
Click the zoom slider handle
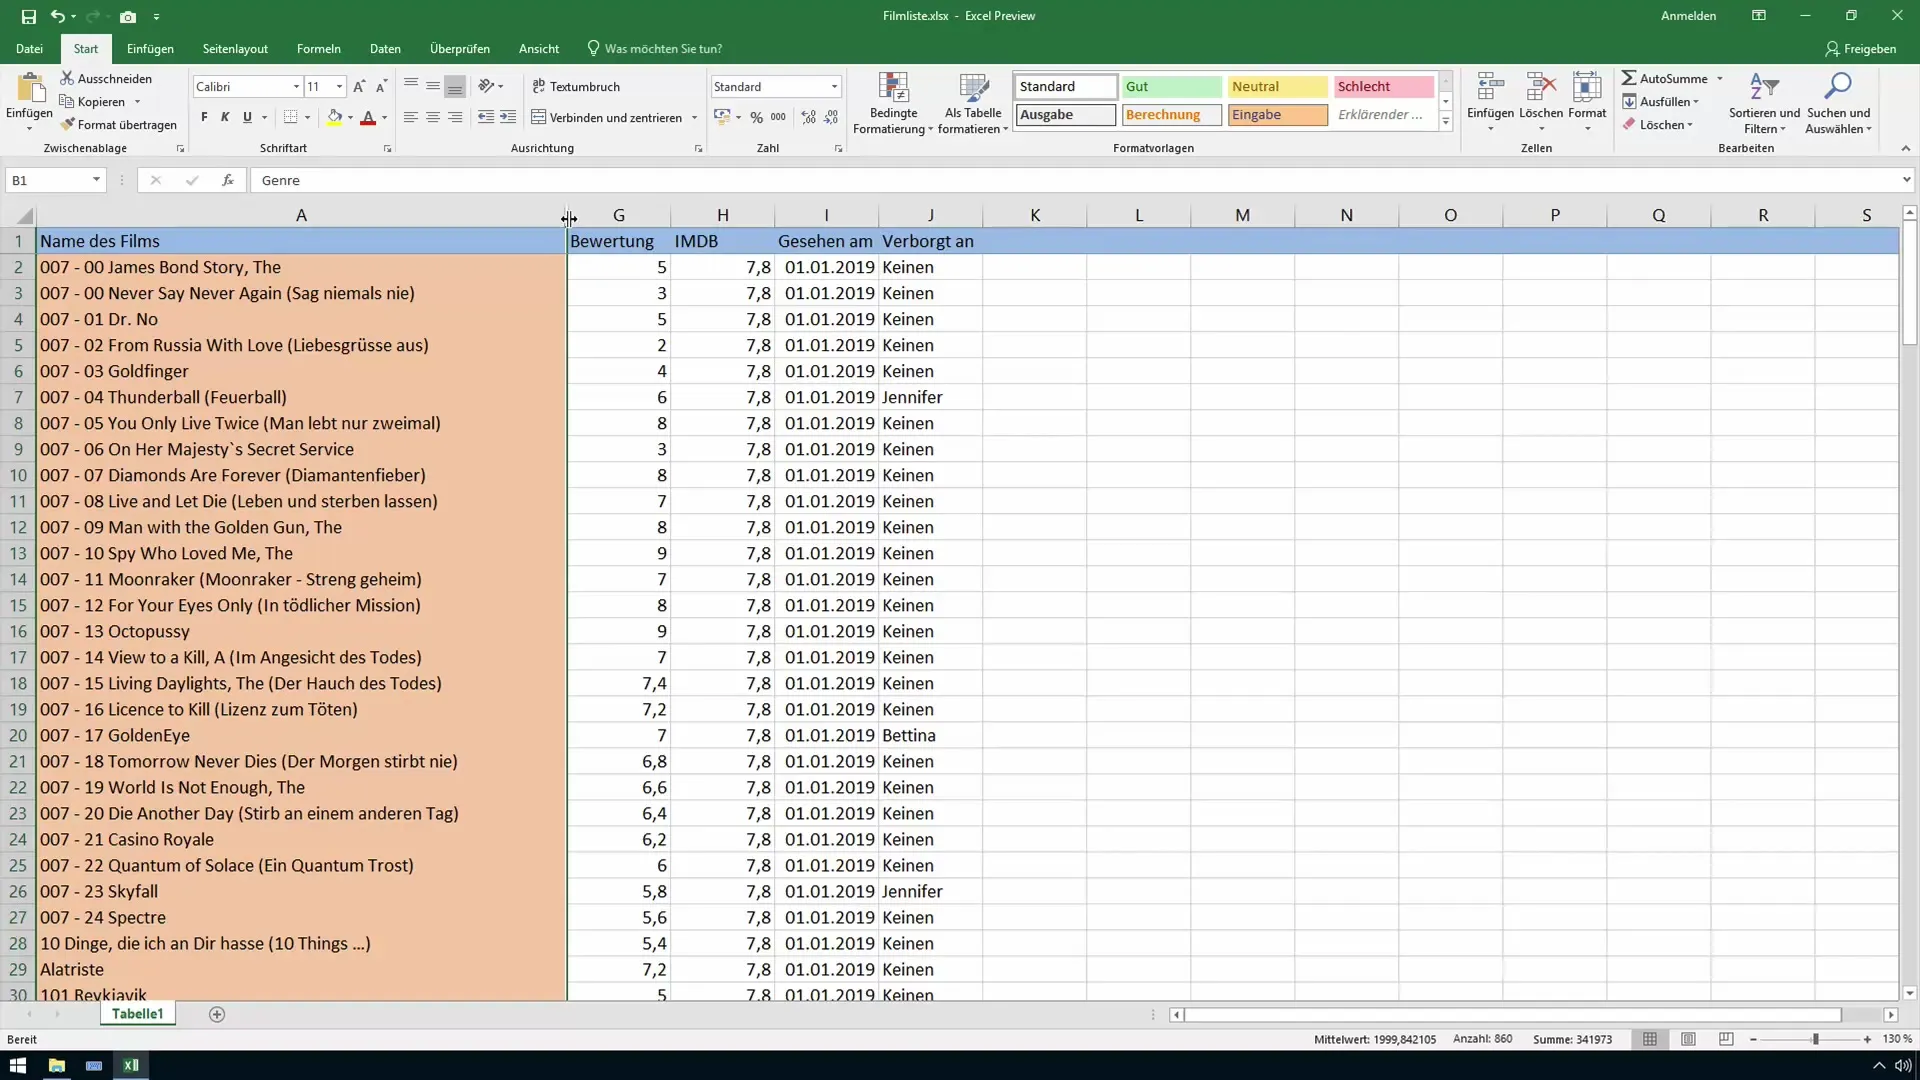pyautogui.click(x=1815, y=1039)
